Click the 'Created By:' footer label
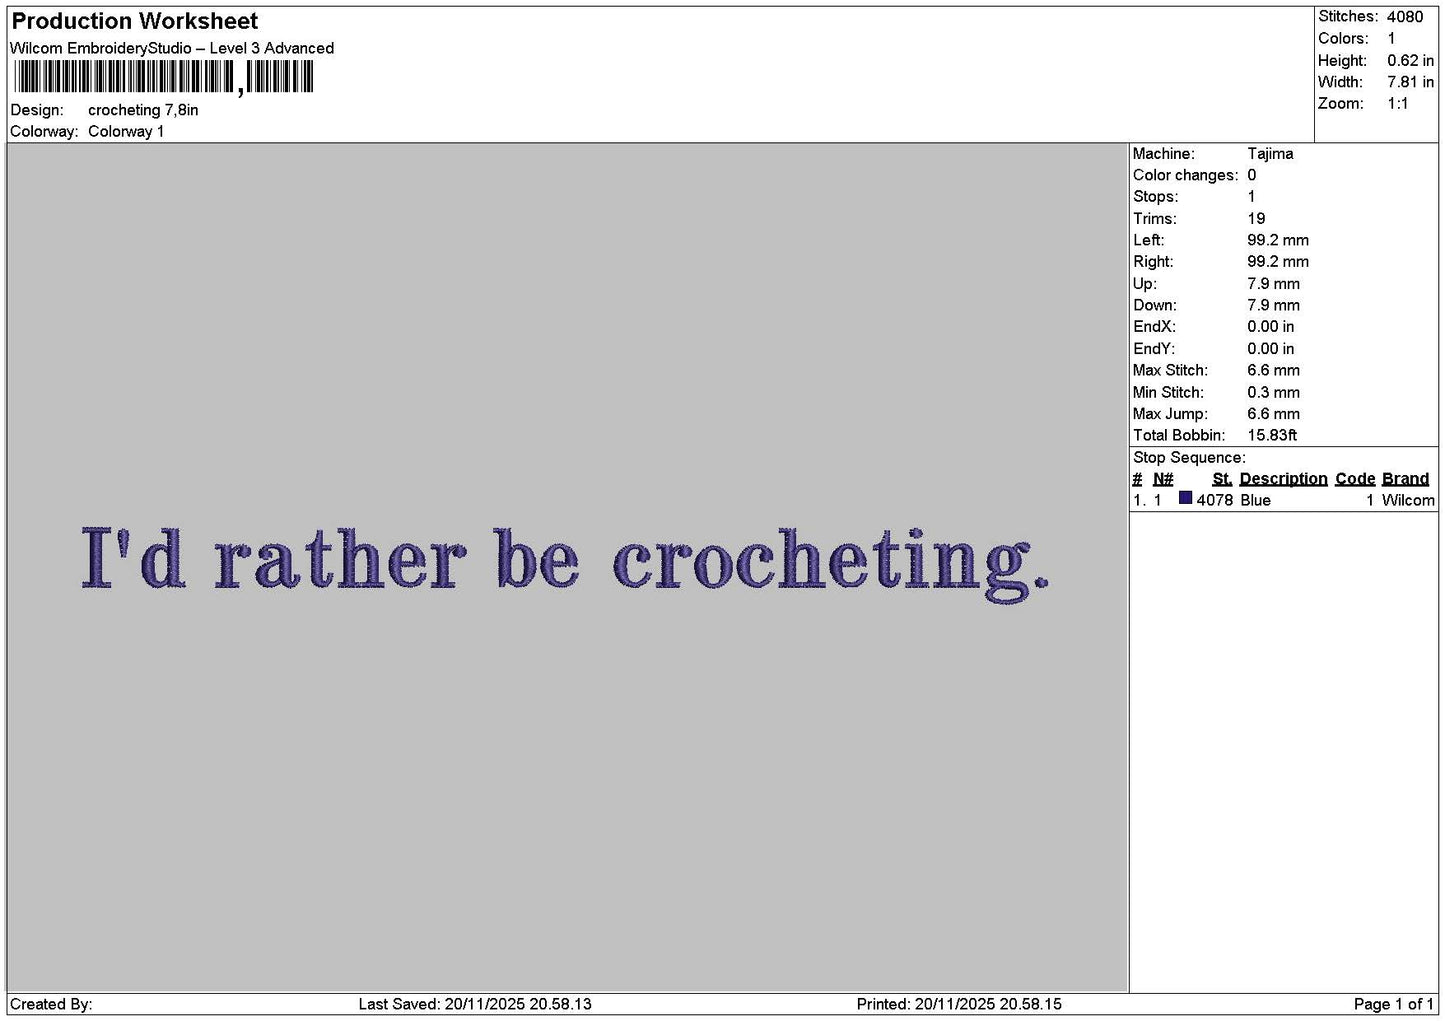Viewport: 1445px width, 1021px height. point(51,1004)
